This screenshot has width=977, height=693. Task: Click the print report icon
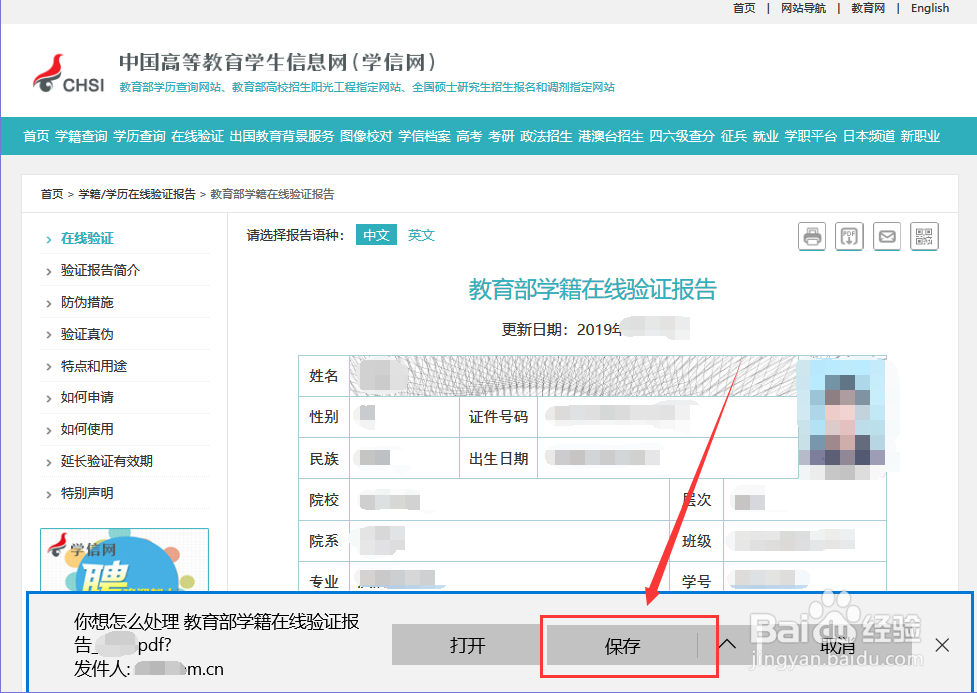(812, 236)
